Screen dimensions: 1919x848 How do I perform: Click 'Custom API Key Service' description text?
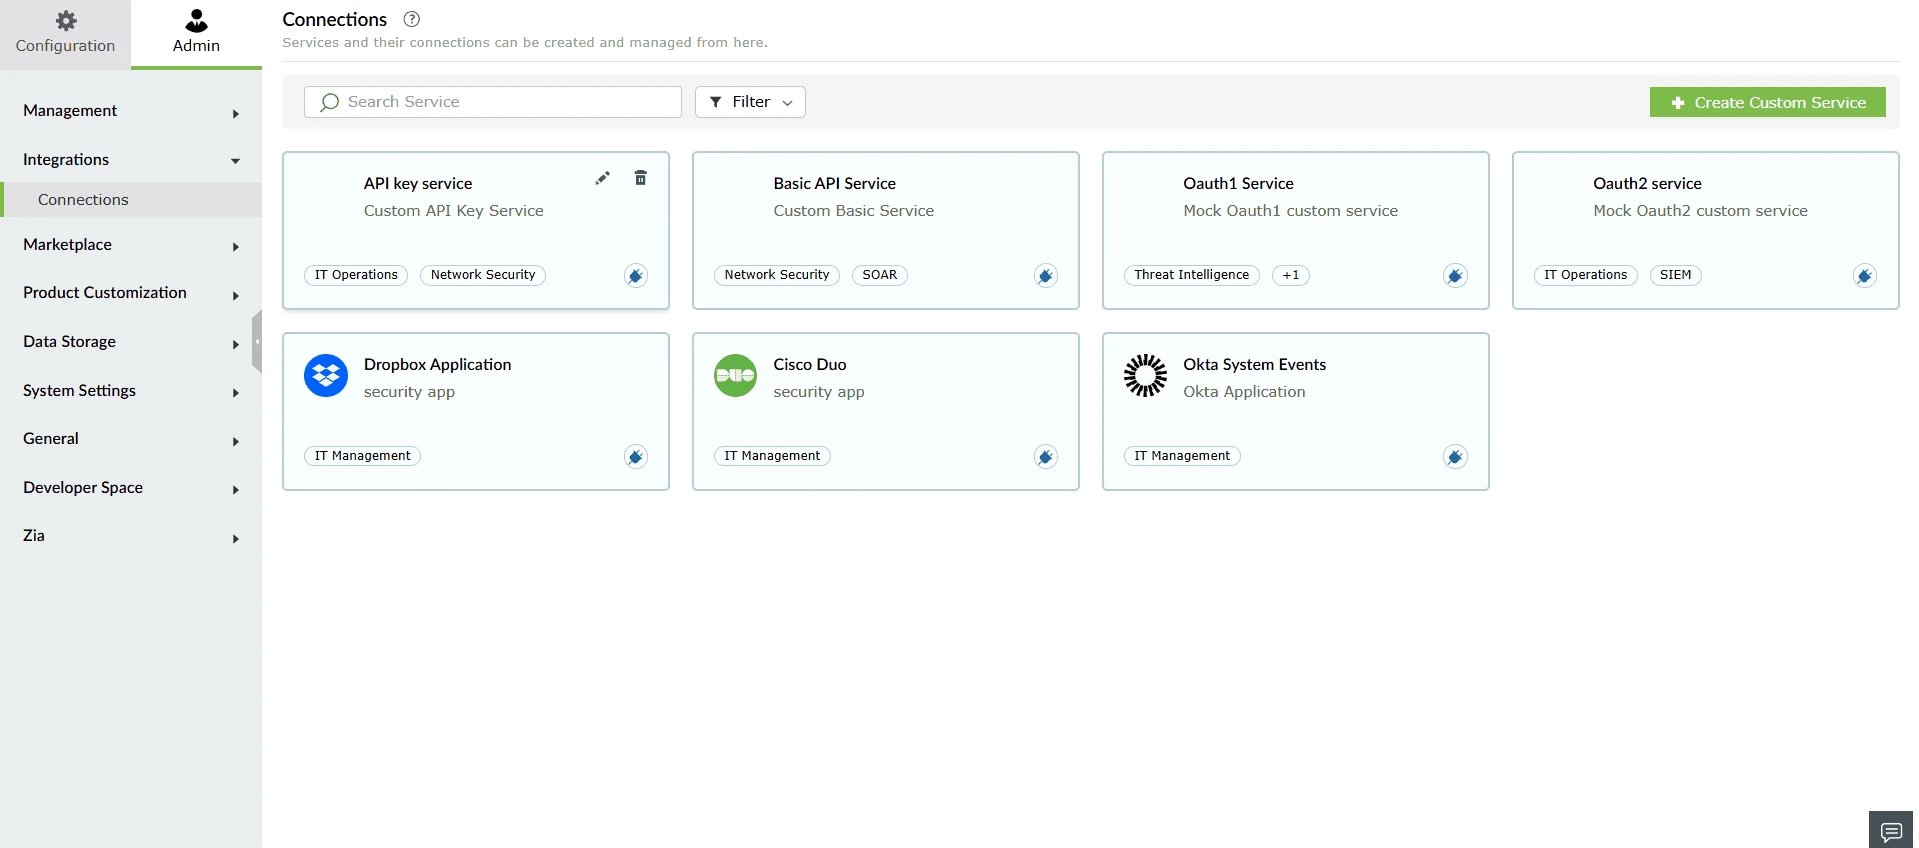(x=454, y=211)
